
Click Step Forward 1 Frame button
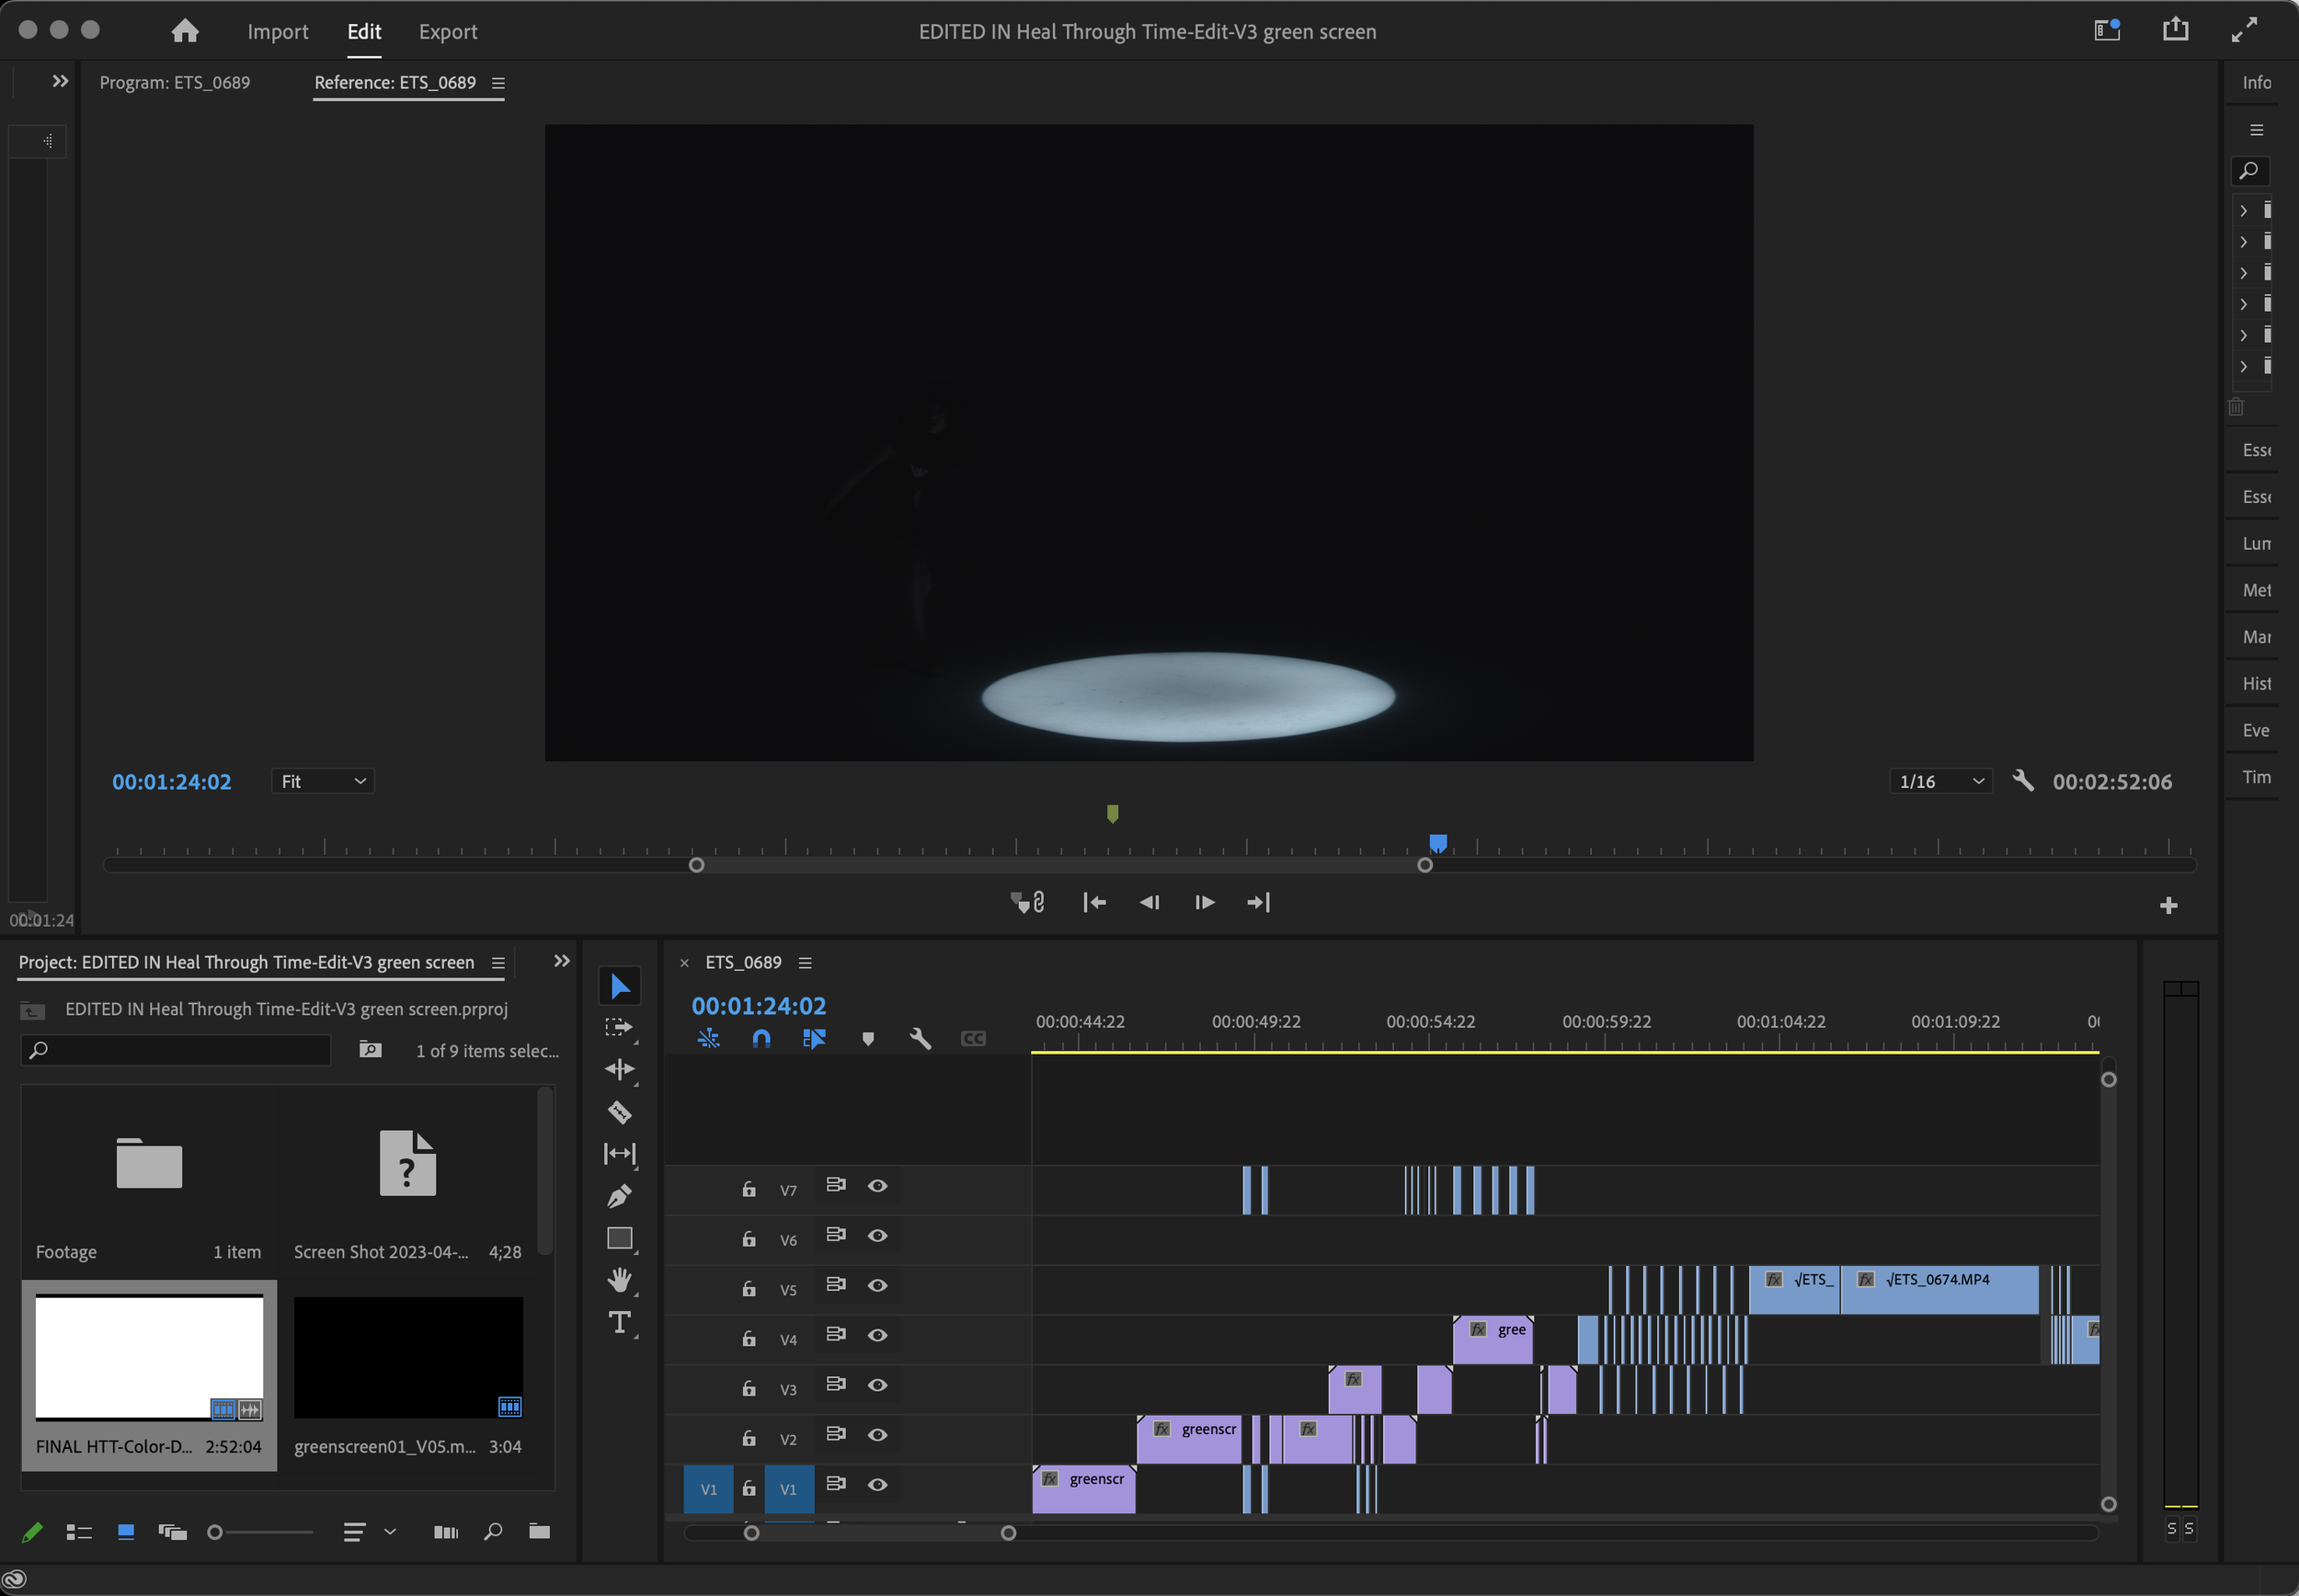coord(1204,902)
